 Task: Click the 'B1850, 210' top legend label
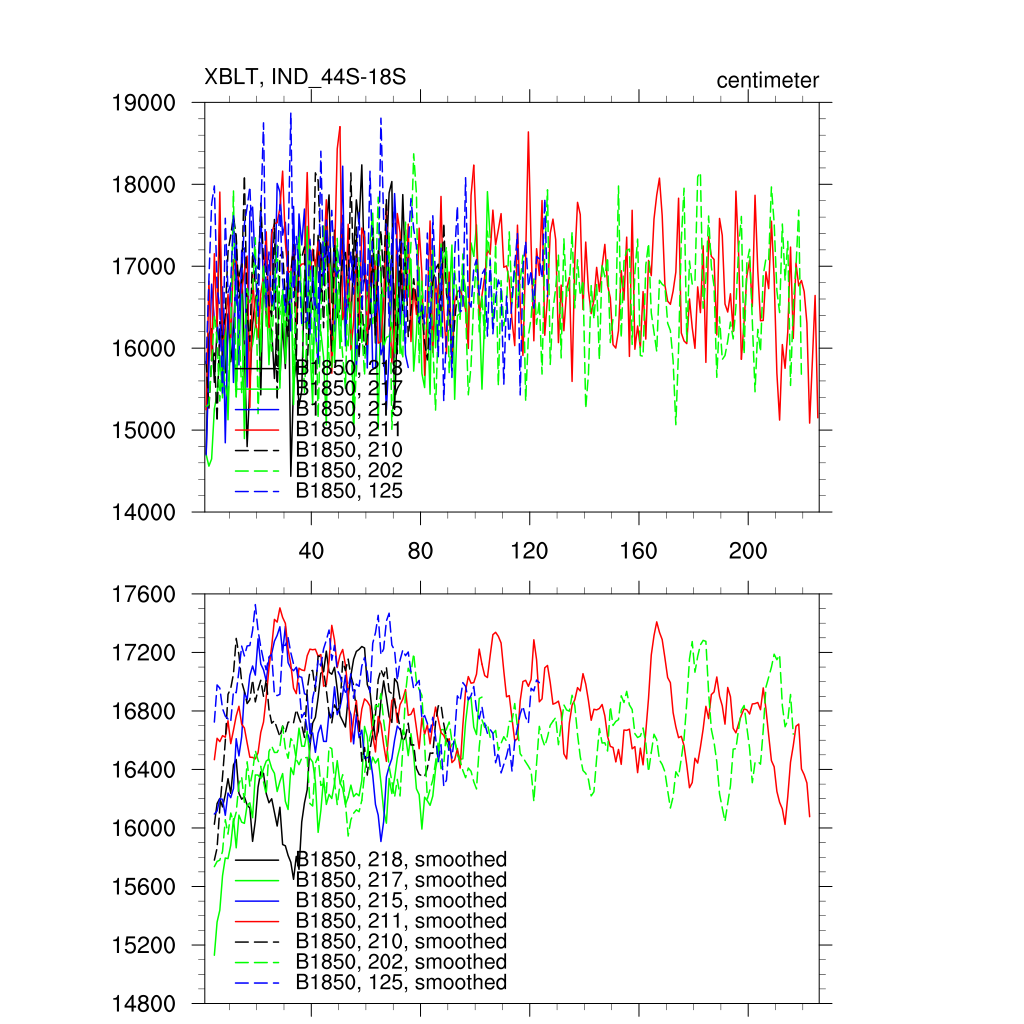click(349, 450)
